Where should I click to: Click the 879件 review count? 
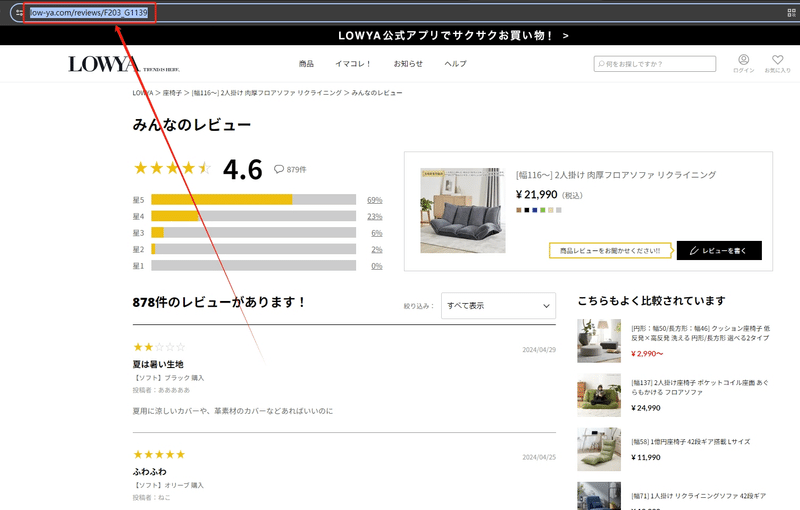pos(296,169)
